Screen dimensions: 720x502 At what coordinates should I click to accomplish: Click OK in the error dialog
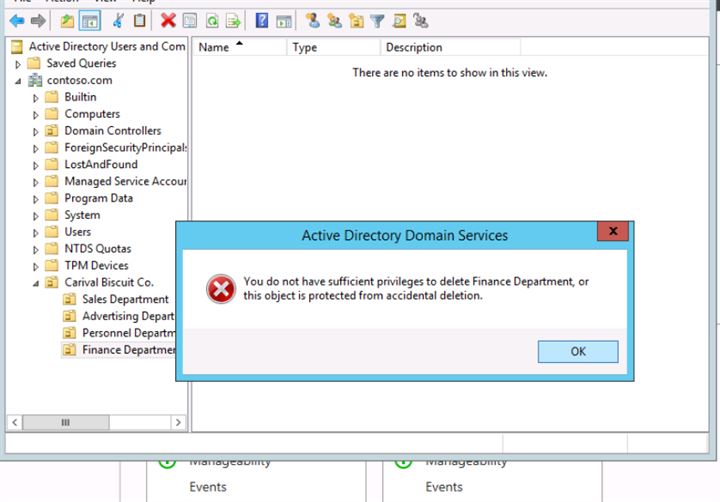coord(578,351)
